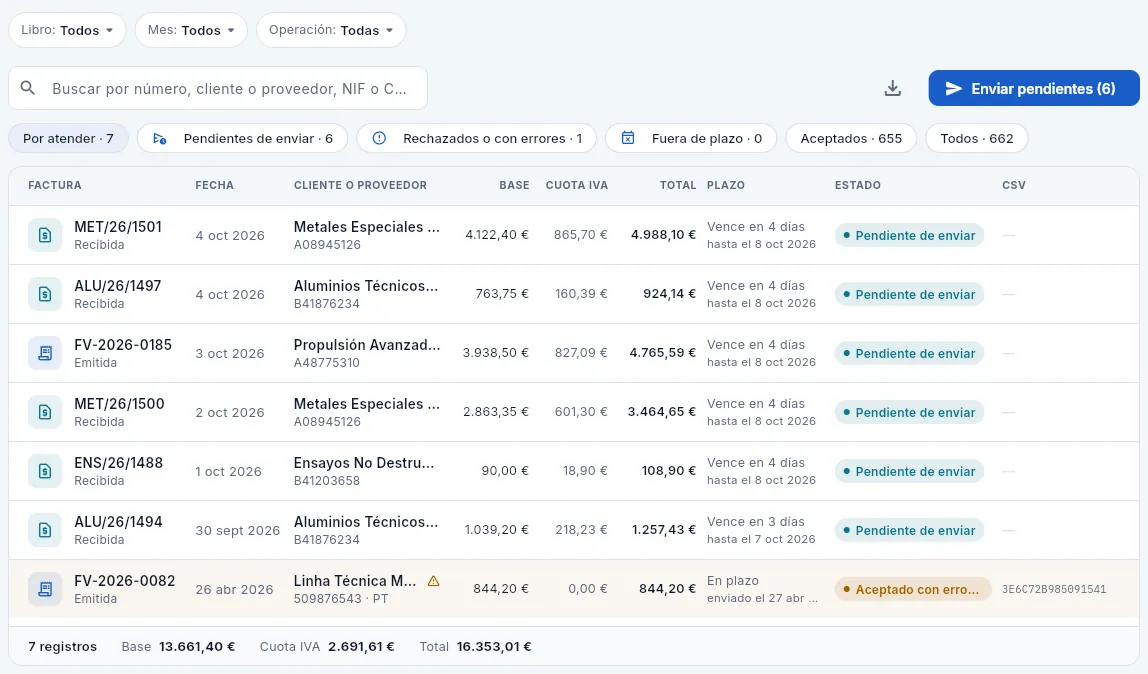Screen dimensions: 1148x674
Task: Click the issued invoice icon for FV-2026-0082
Action: pyautogui.click(x=45, y=589)
